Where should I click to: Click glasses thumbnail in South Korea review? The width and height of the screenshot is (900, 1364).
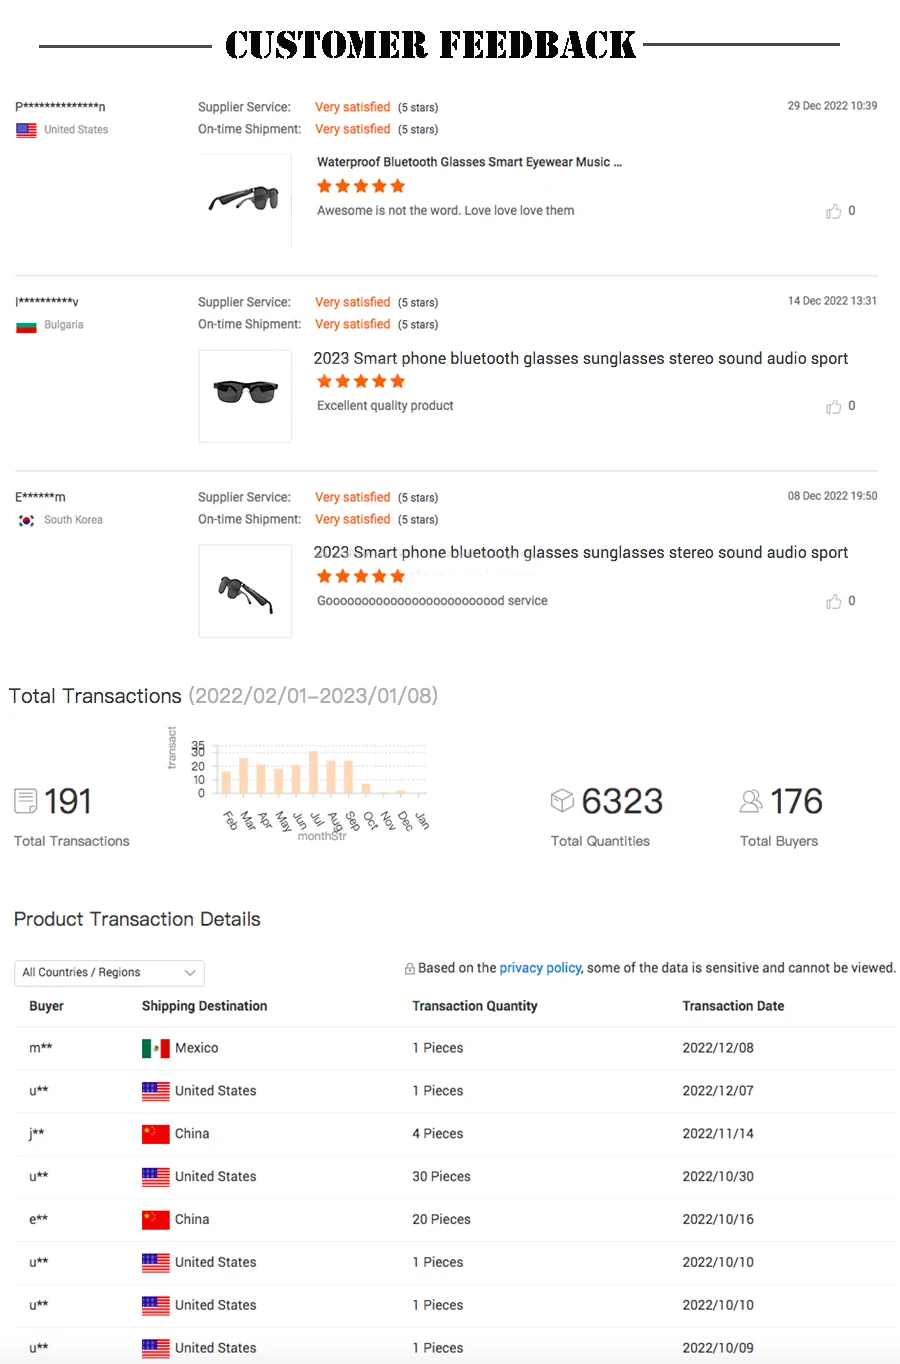click(245, 591)
